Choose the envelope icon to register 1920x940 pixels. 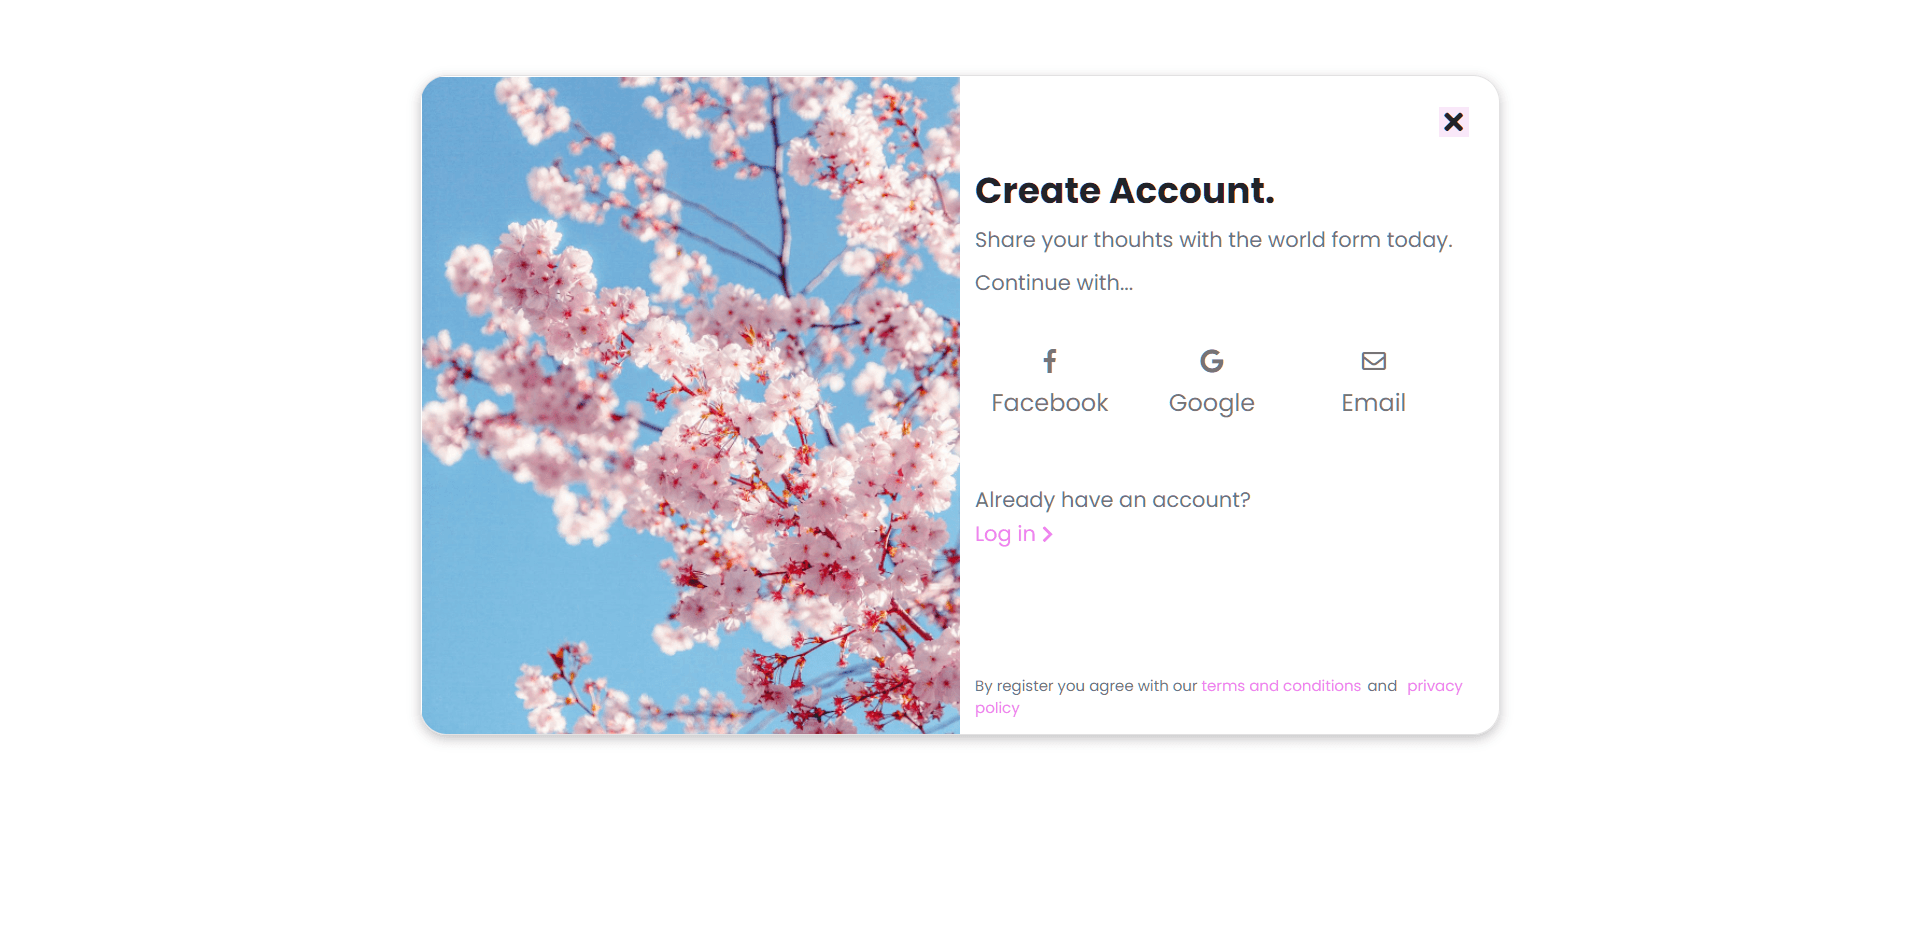1372,361
